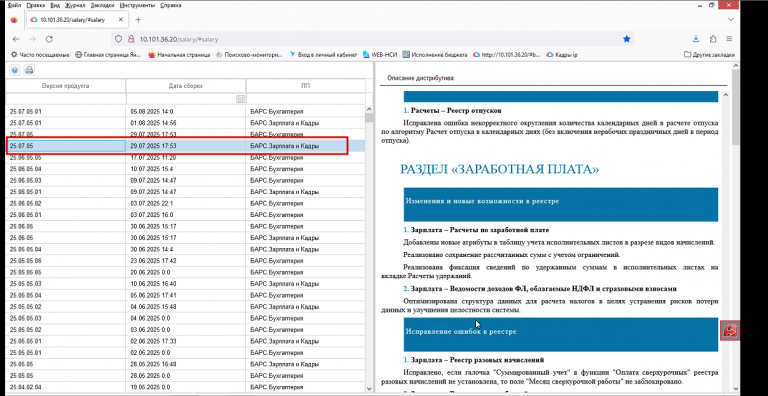Image resolution: width=768 pixels, height=396 pixels.
Task: Open the Журнал menu
Action: point(75,5)
